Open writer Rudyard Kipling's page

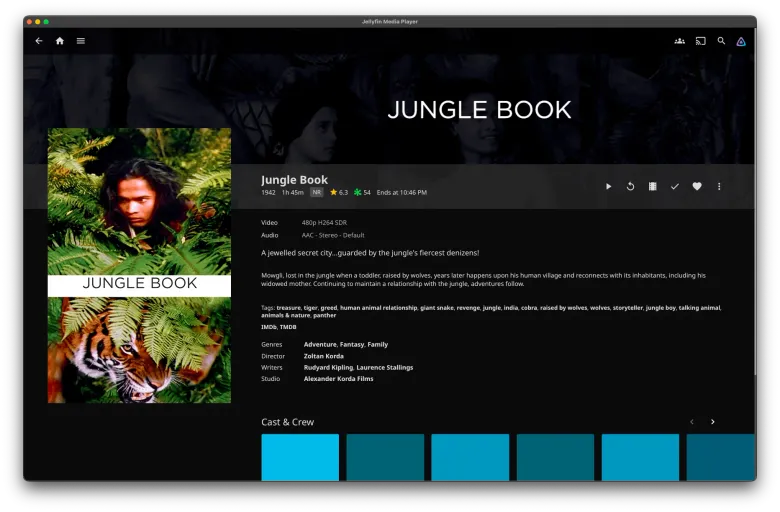pyautogui.click(x=328, y=368)
